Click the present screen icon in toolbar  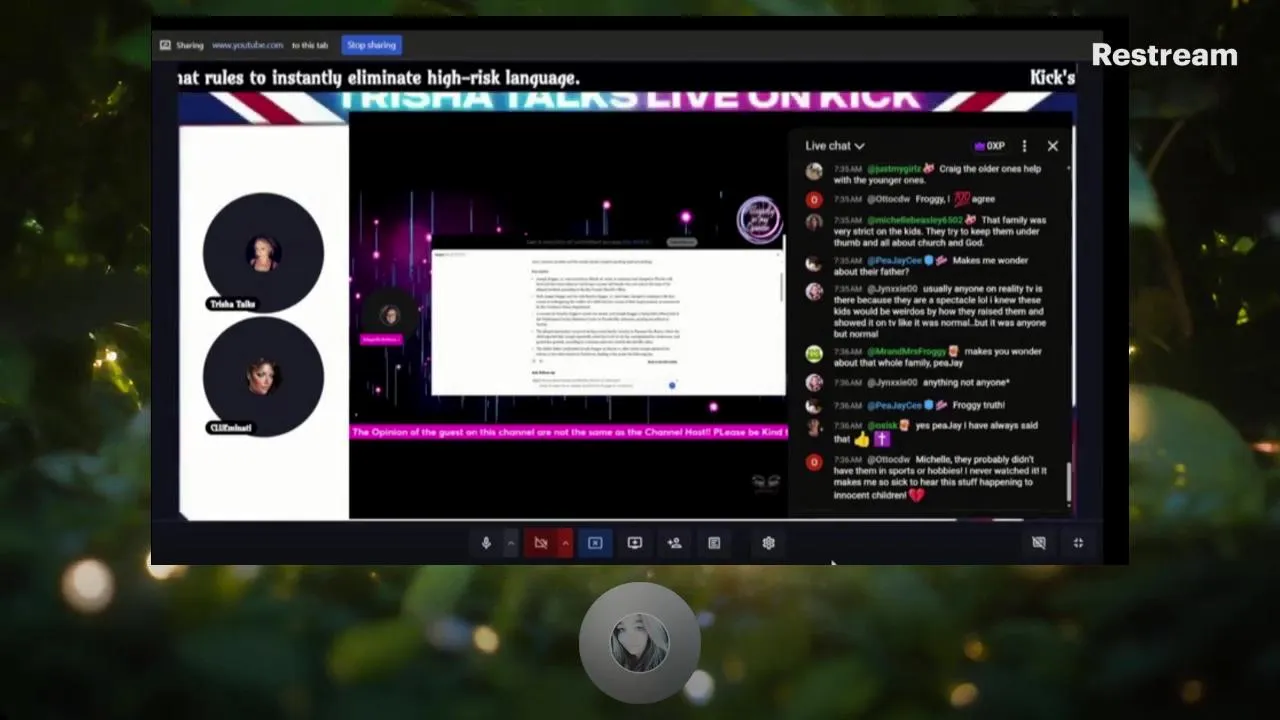pos(634,543)
